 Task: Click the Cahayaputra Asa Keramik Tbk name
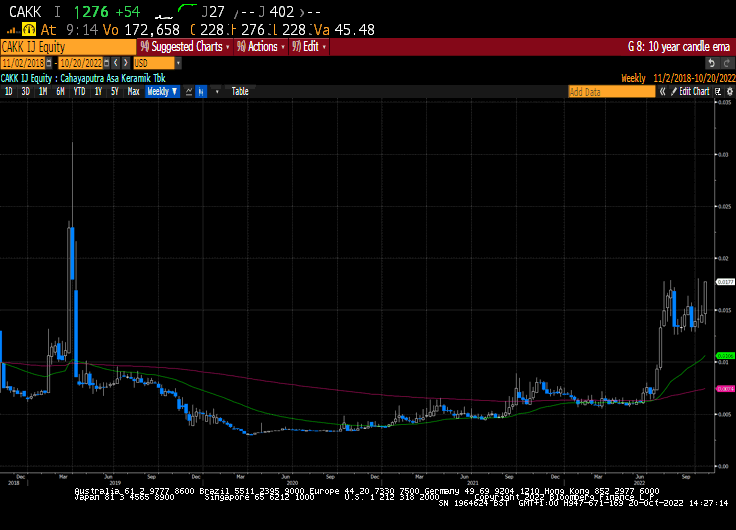[113, 78]
